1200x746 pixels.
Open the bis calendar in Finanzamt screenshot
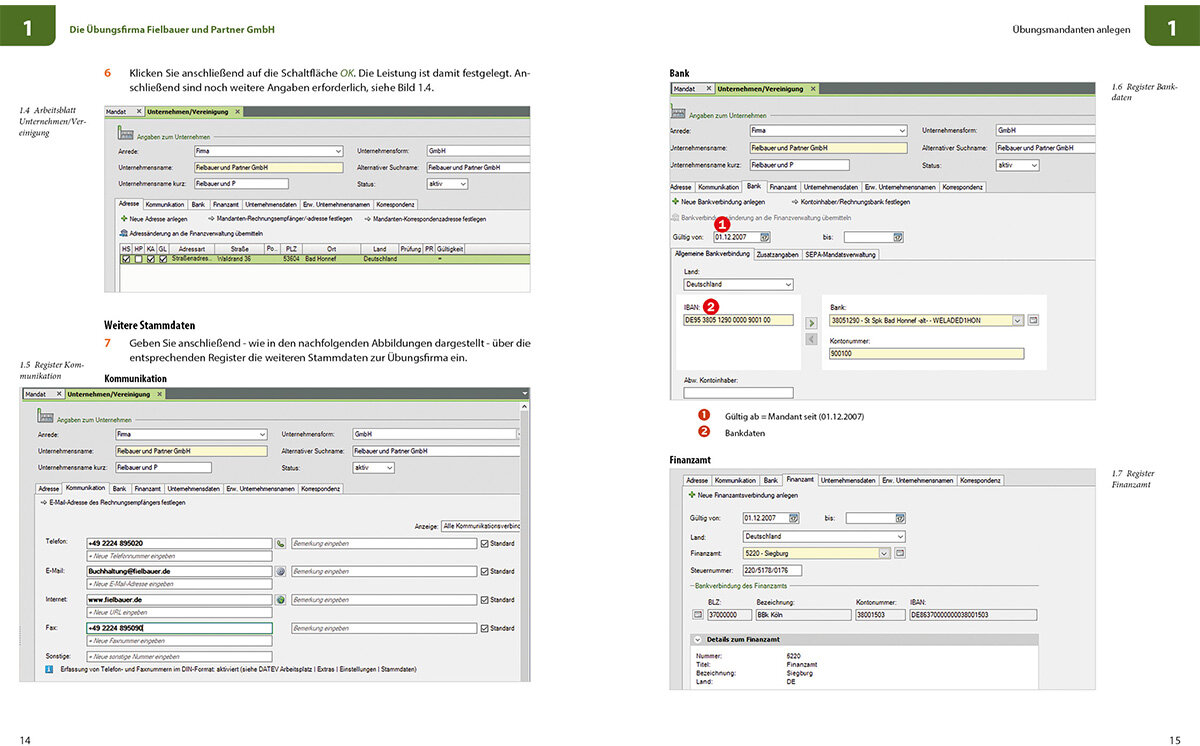[x=899, y=518]
